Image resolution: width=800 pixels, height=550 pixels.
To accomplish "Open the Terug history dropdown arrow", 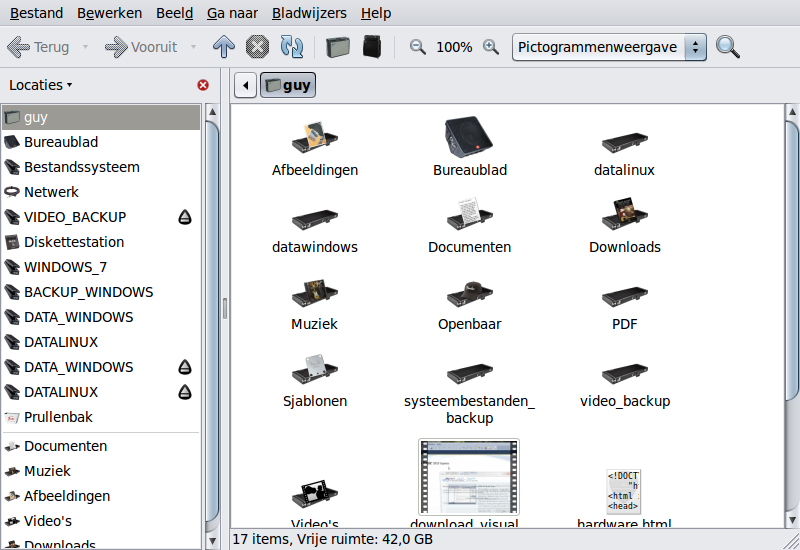I will point(85,47).
